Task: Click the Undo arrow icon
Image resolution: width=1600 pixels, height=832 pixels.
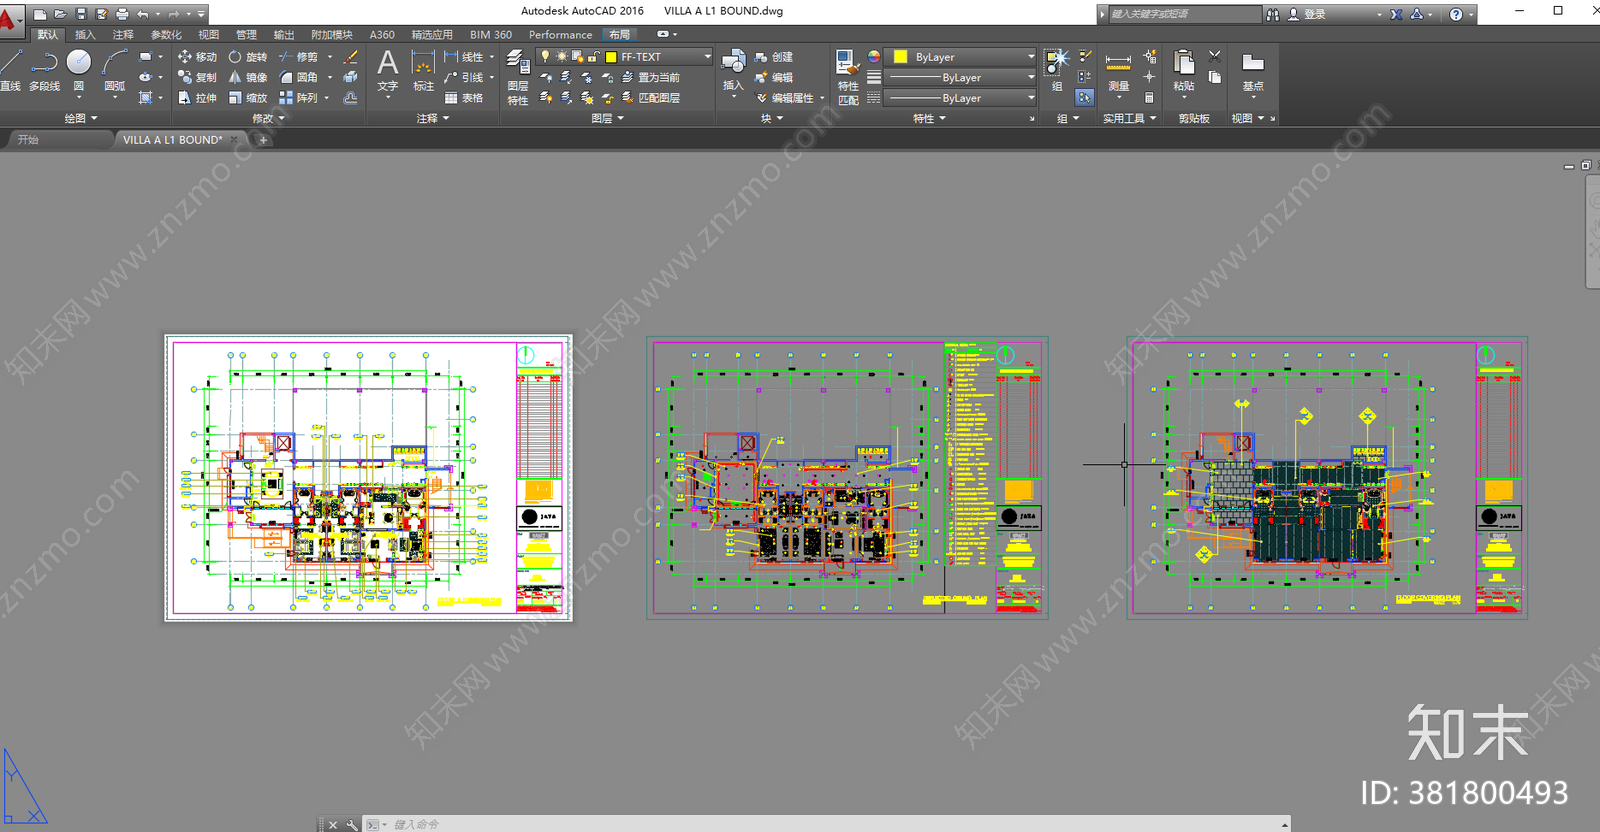Action: click(x=143, y=14)
